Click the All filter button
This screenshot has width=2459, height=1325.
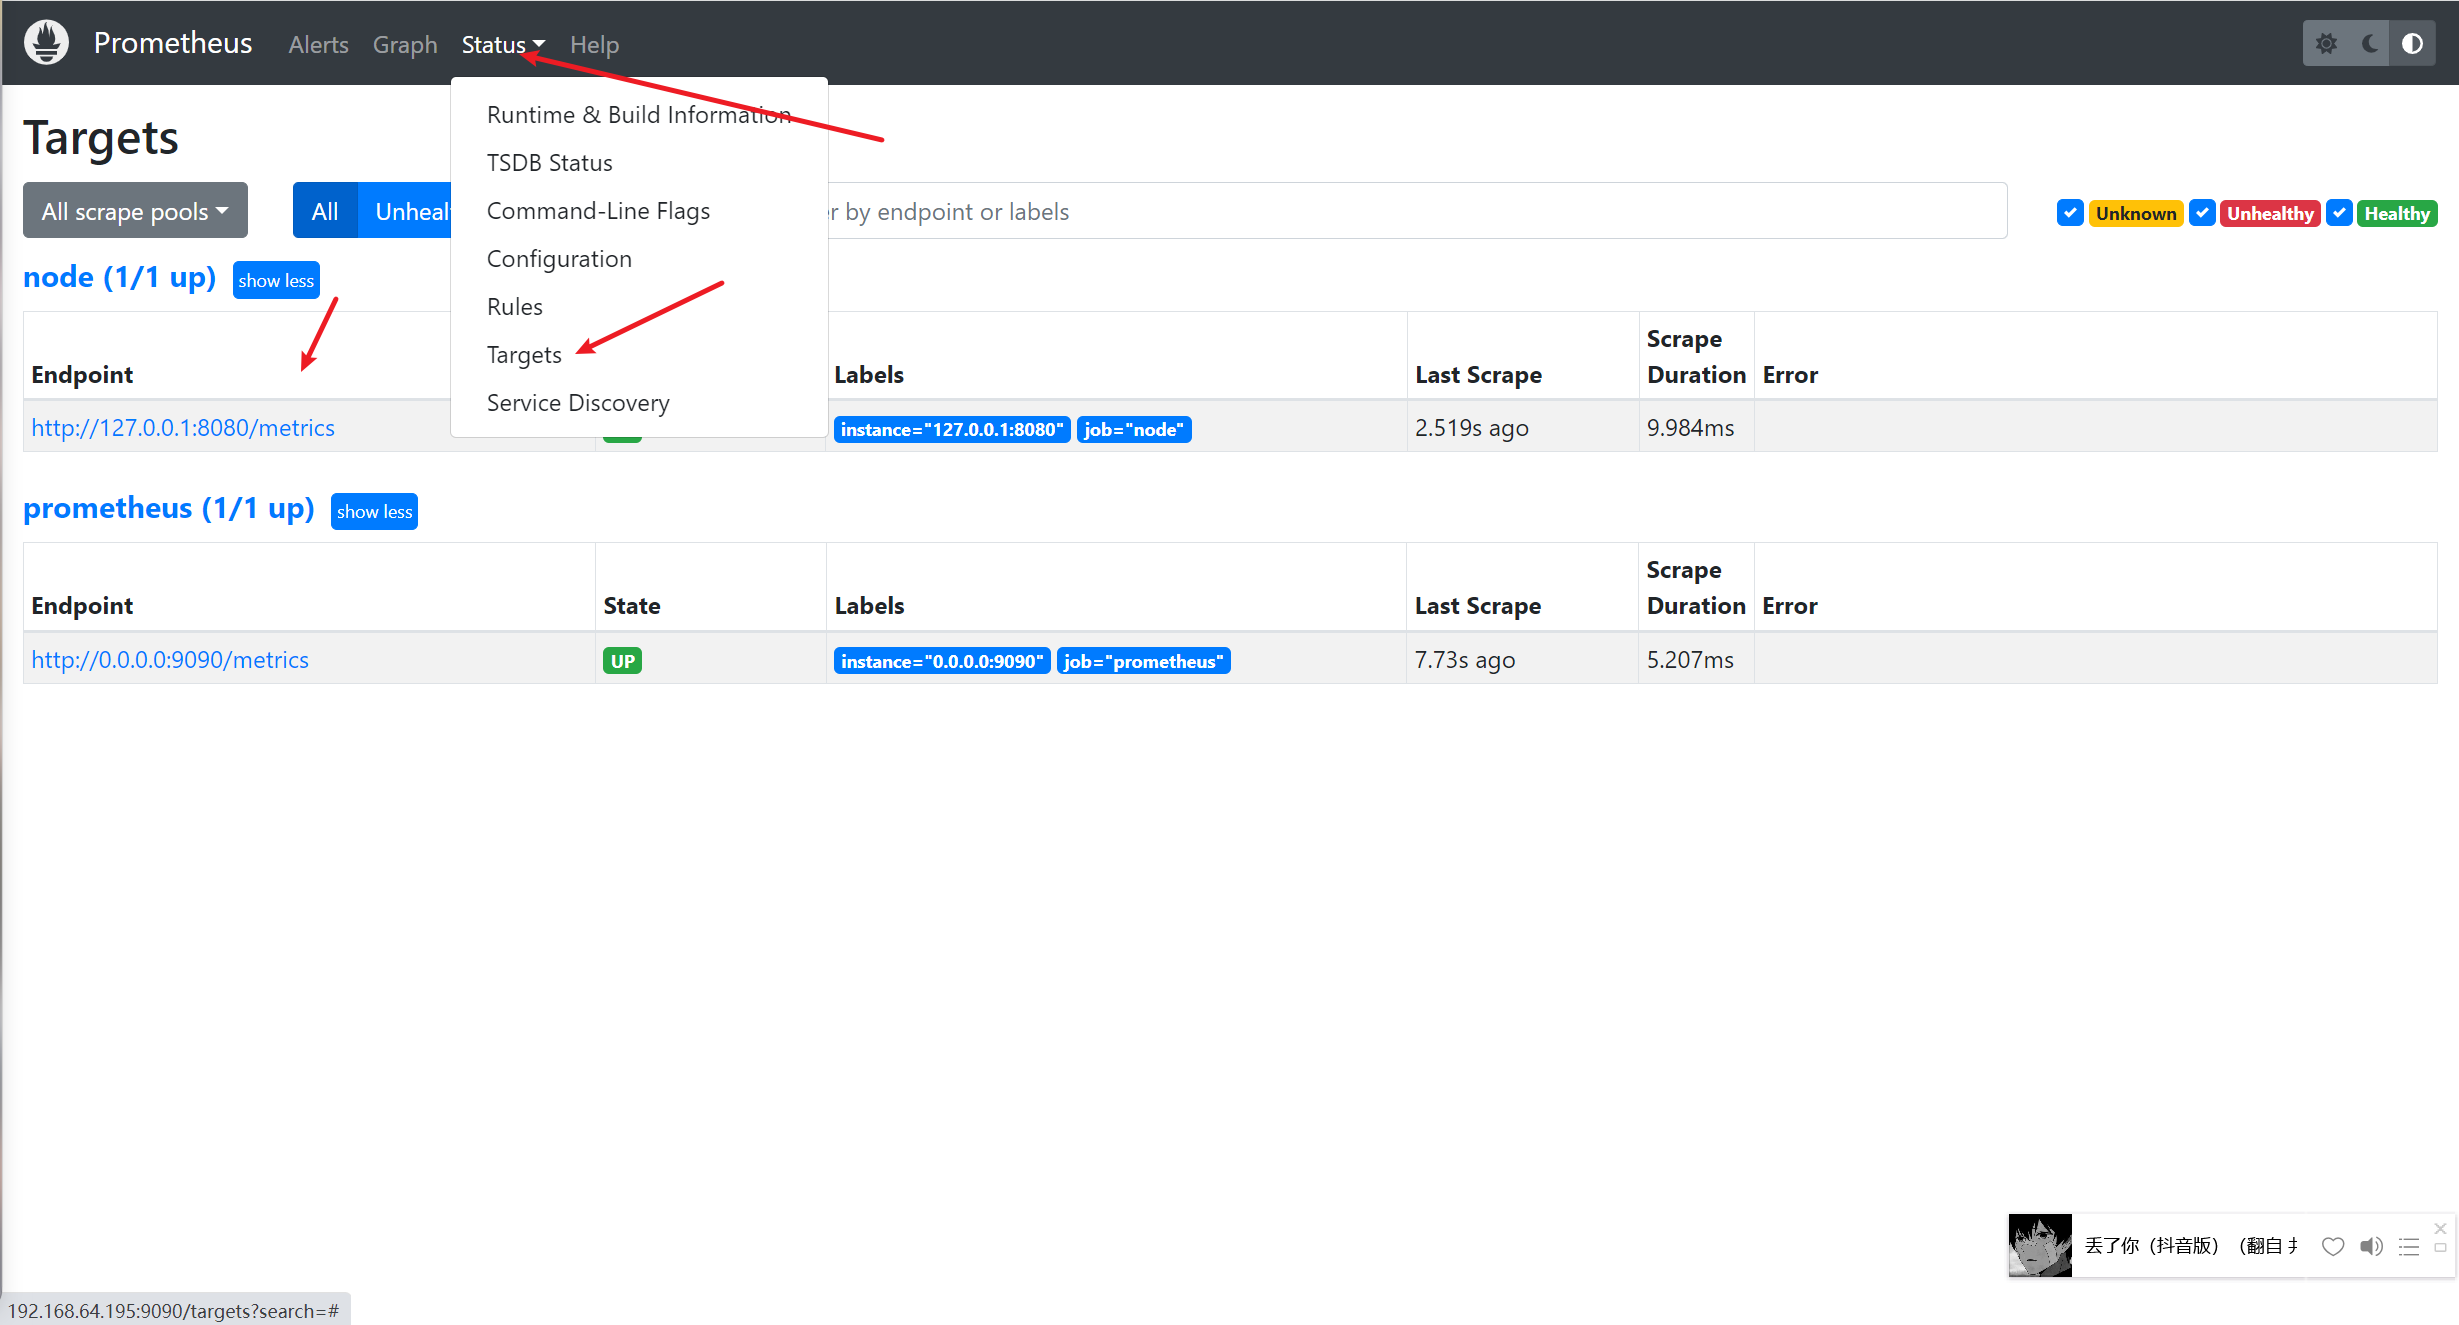[324, 211]
